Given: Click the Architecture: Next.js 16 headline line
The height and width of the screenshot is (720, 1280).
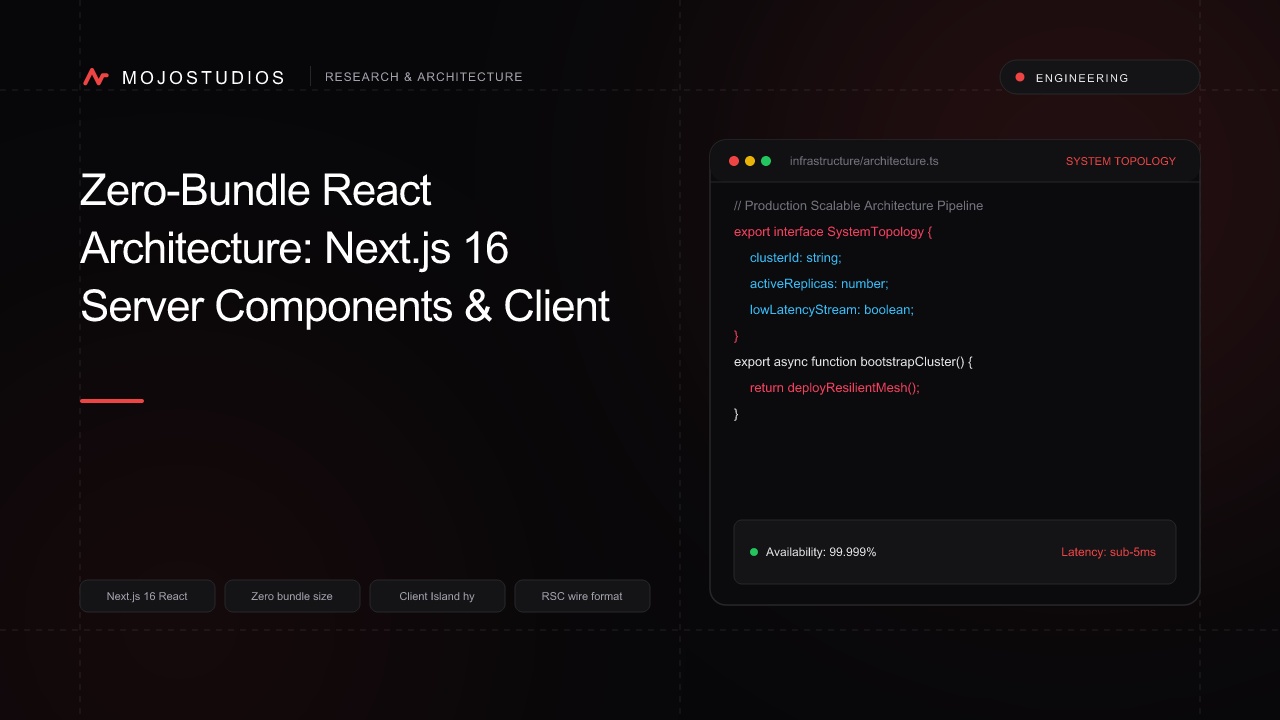Looking at the screenshot, I should [x=294, y=248].
